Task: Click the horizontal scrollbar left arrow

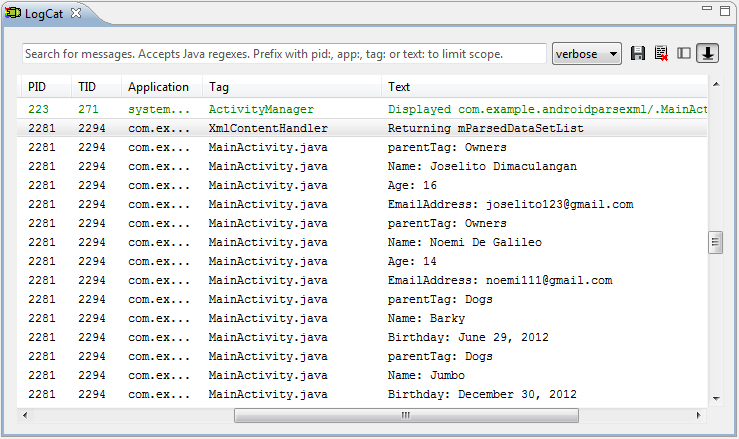Action: (25, 415)
